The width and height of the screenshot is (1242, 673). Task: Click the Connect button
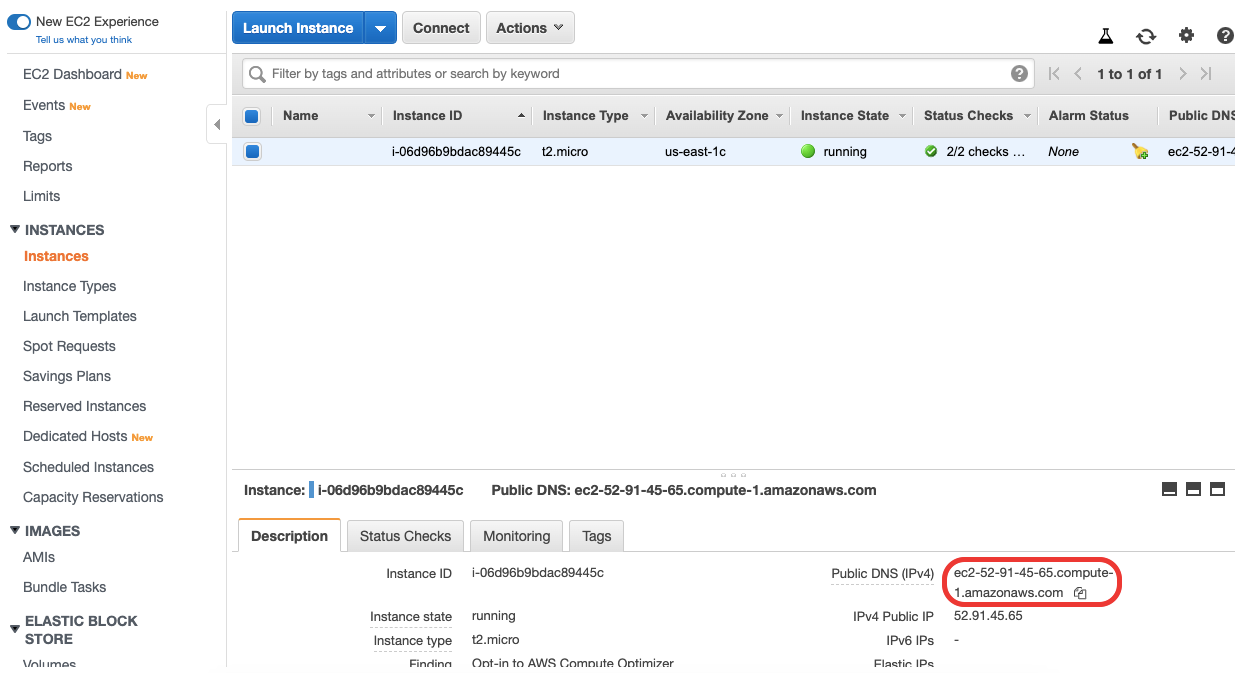pyautogui.click(x=441, y=28)
